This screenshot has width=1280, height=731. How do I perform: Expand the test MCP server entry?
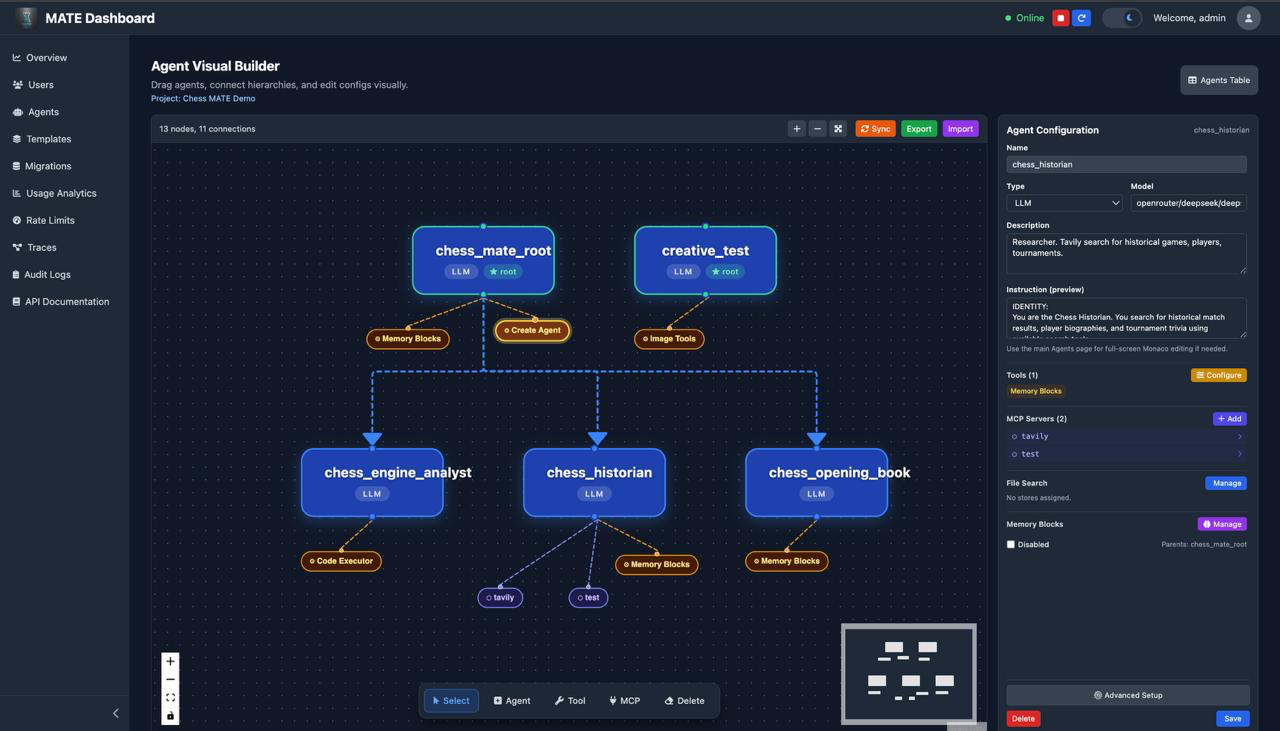1127,453
